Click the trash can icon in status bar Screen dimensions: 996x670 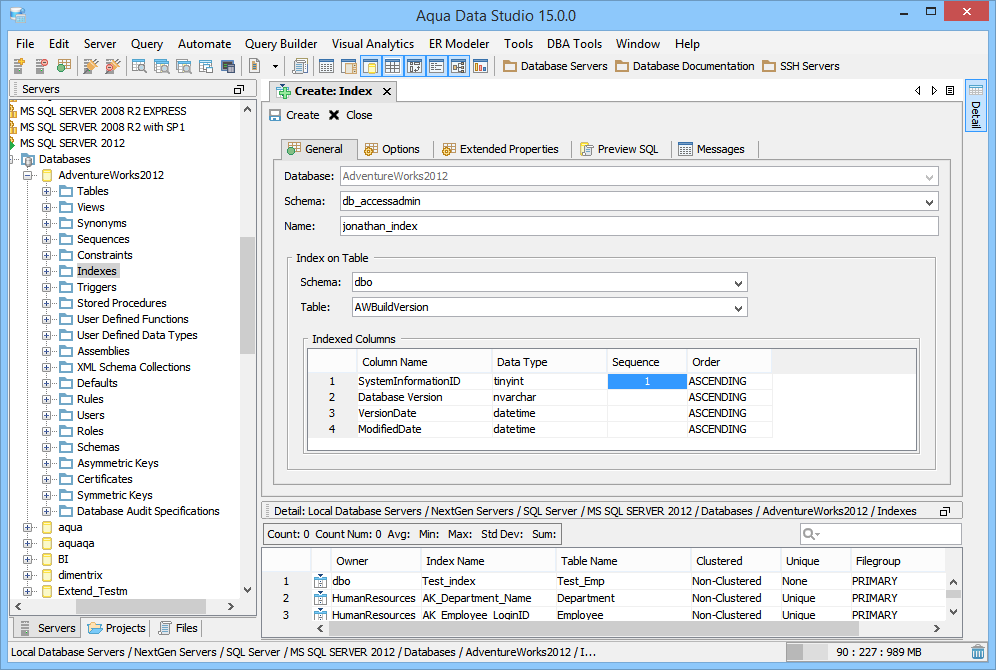tap(977, 652)
